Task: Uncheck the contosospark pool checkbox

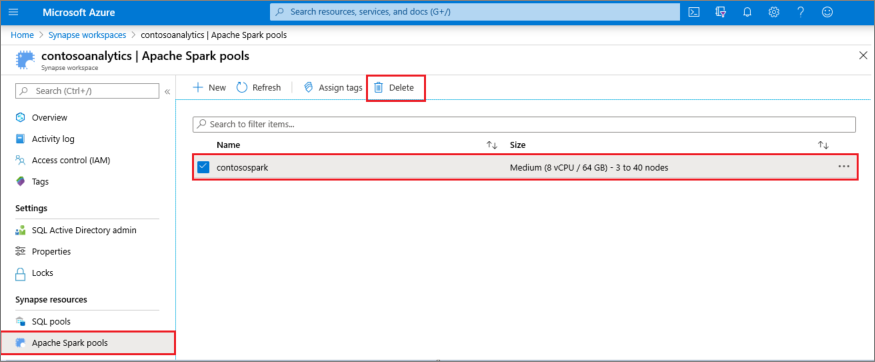Action: pos(203,167)
